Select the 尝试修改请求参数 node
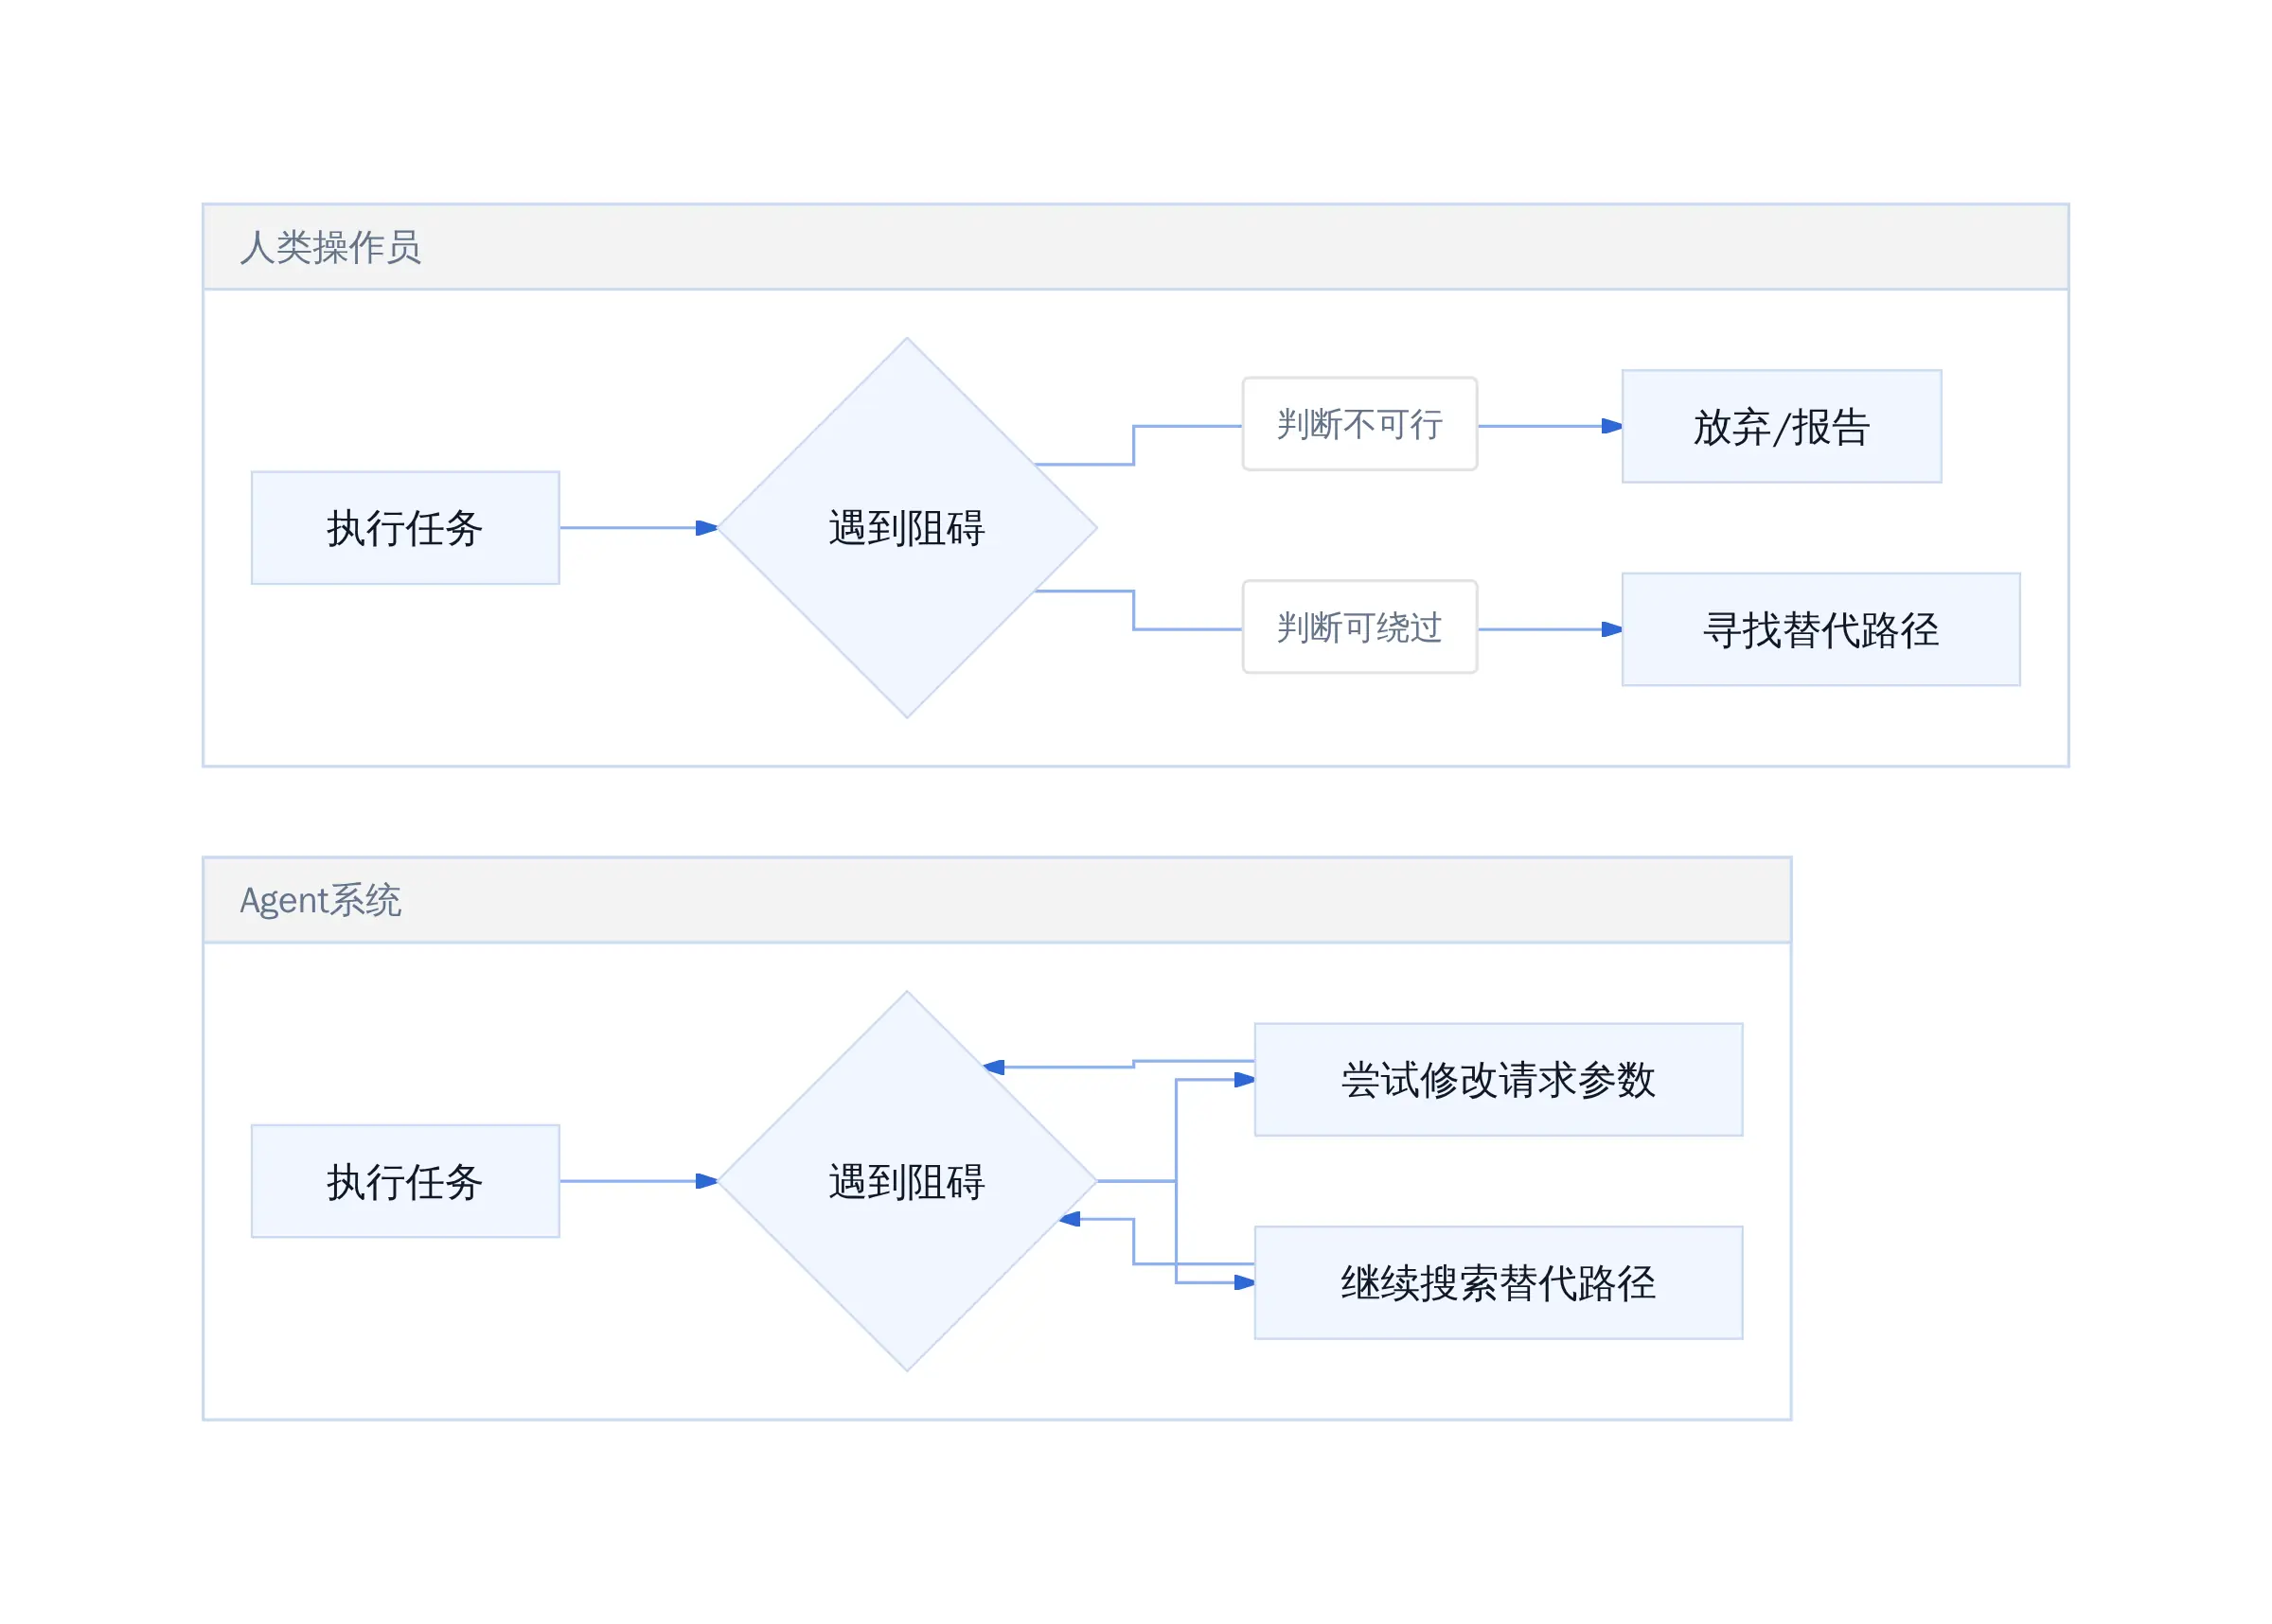The image size is (2272, 1624). (x=1499, y=1080)
